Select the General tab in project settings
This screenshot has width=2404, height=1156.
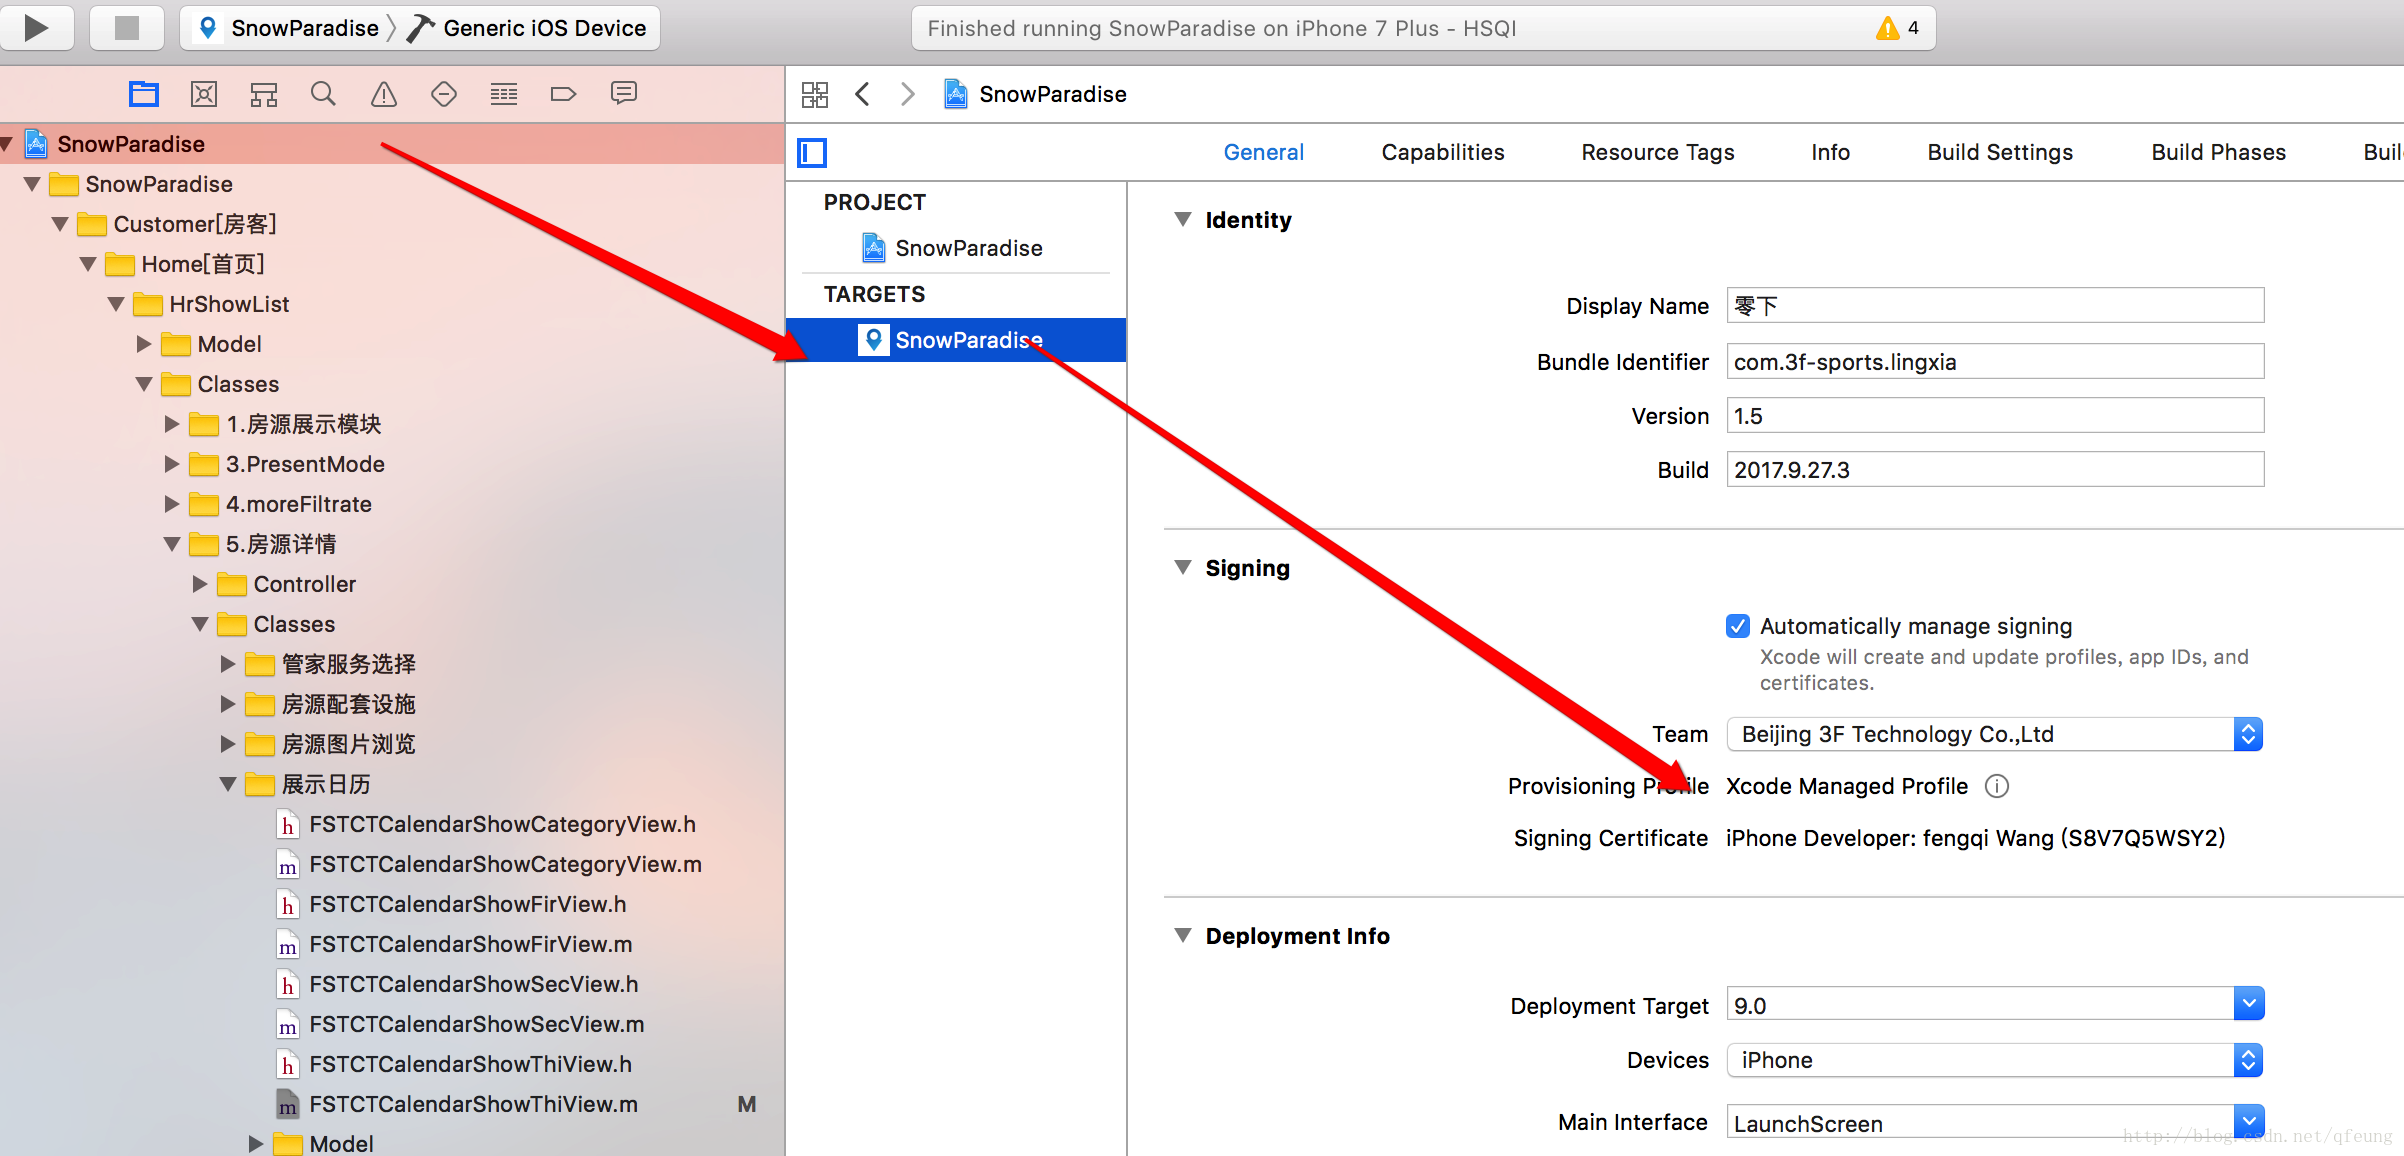1263,152
